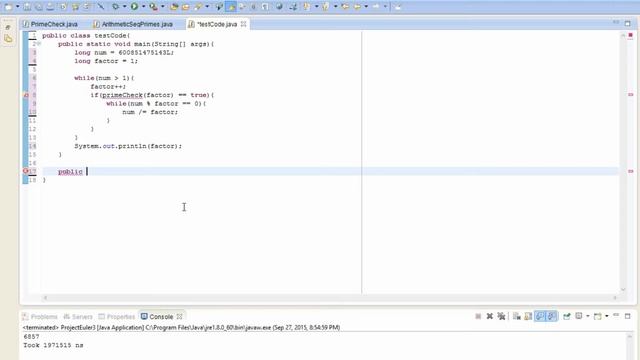Click overview ruler error mark for line 8

(631, 95)
